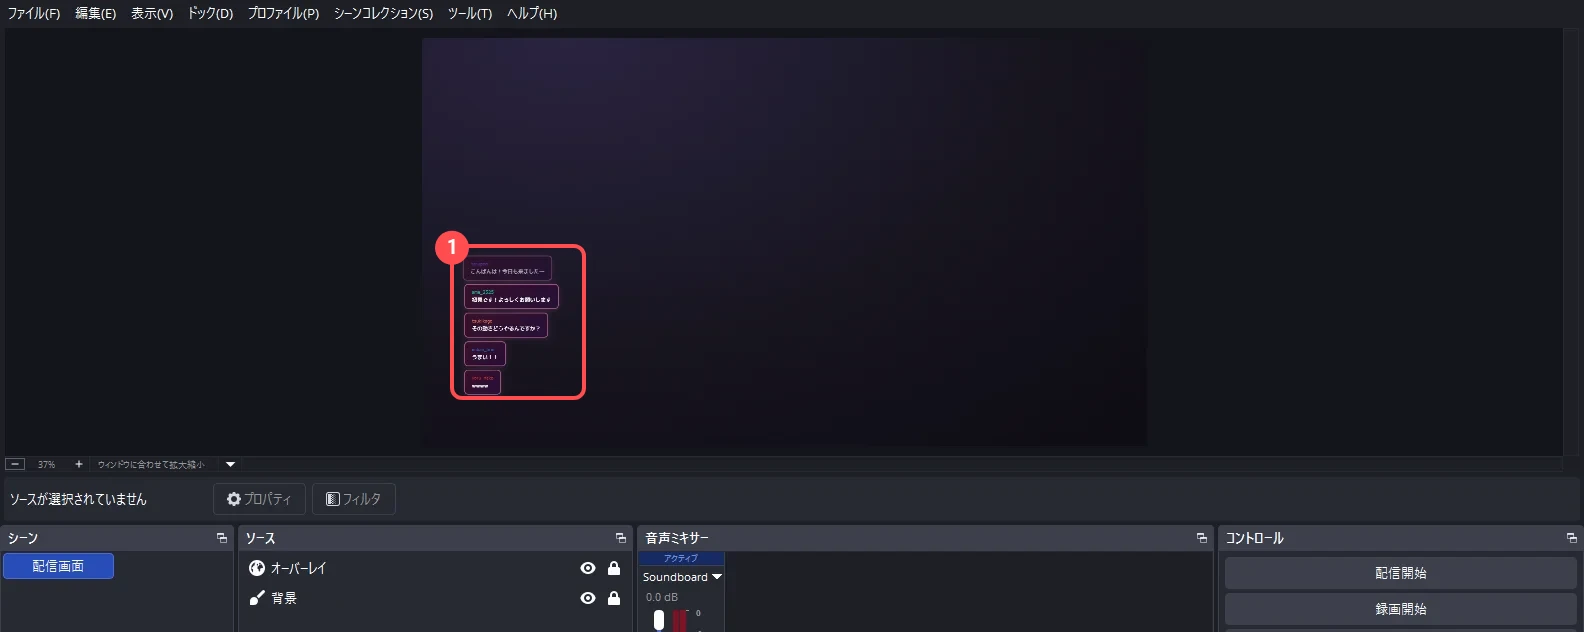
Task: Click the 録画開始 button
Action: (1400, 609)
